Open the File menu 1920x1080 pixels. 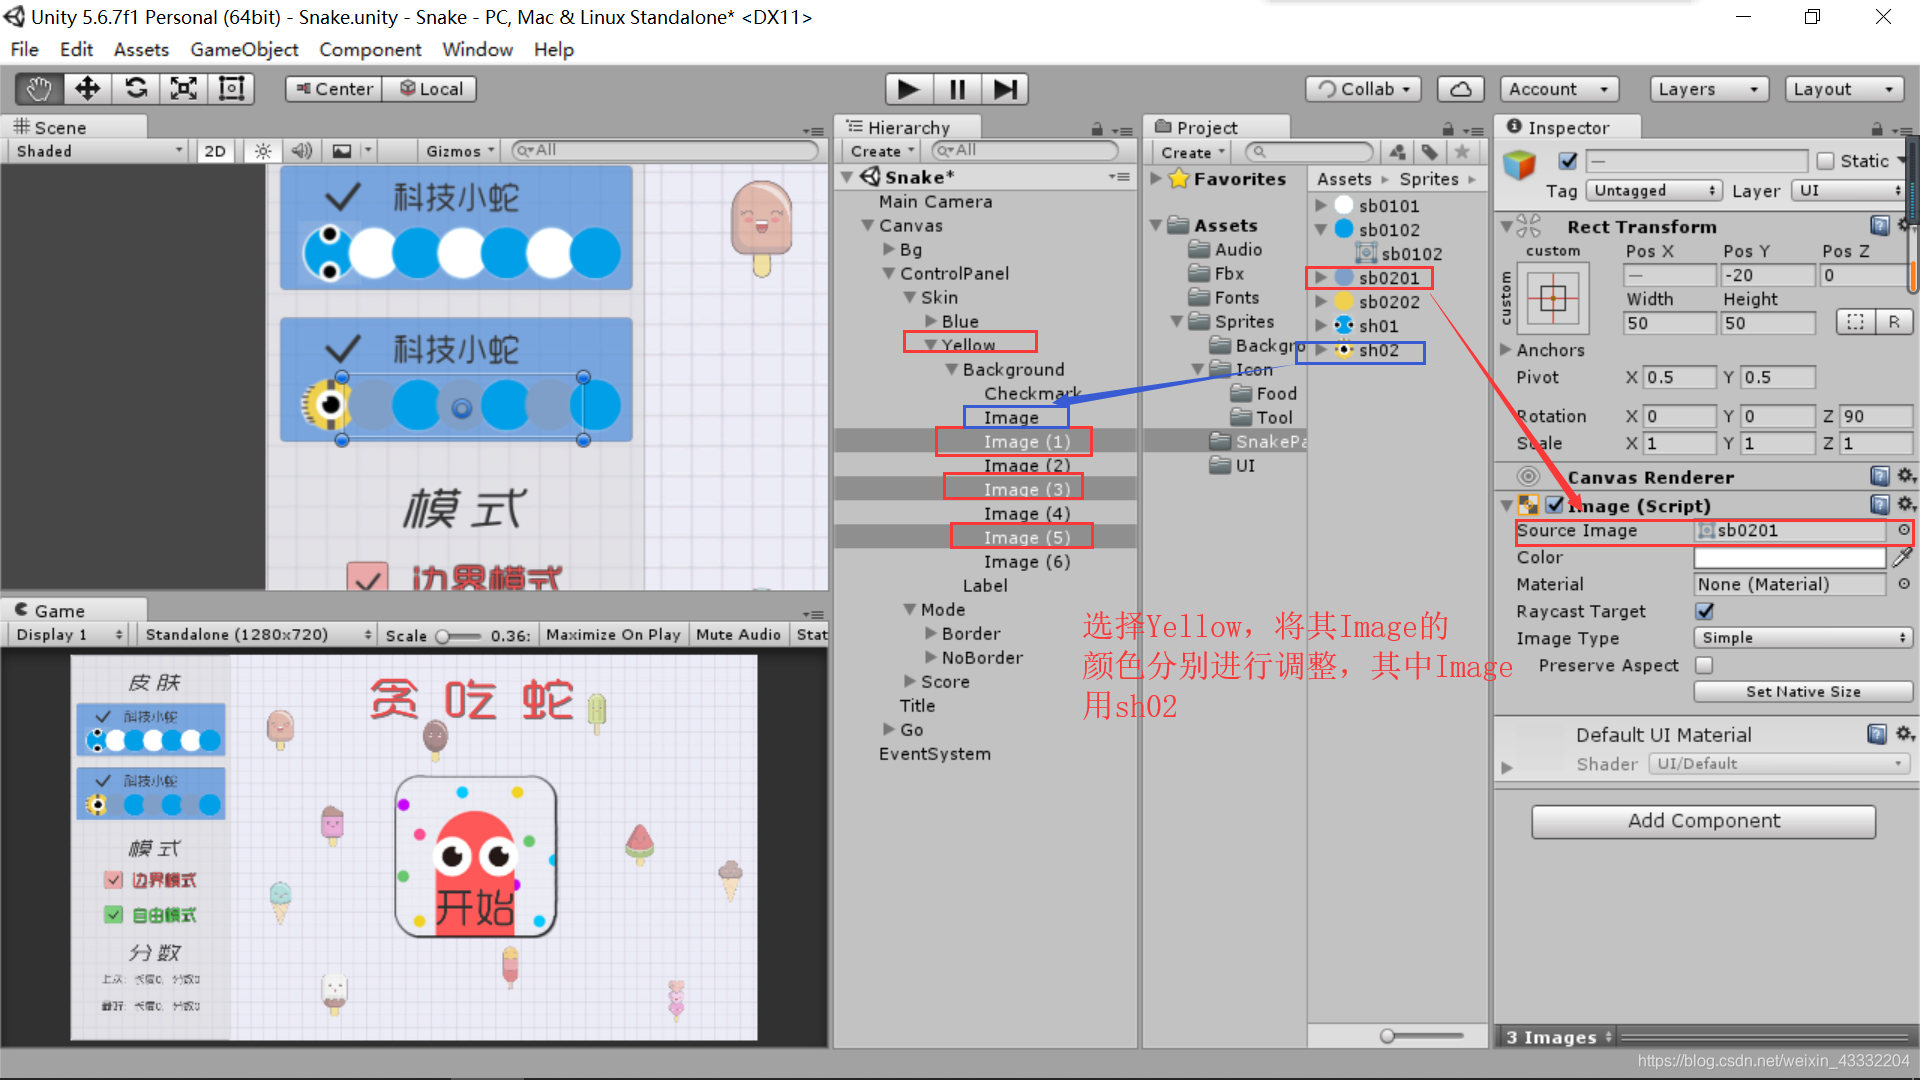[x=24, y=49]
